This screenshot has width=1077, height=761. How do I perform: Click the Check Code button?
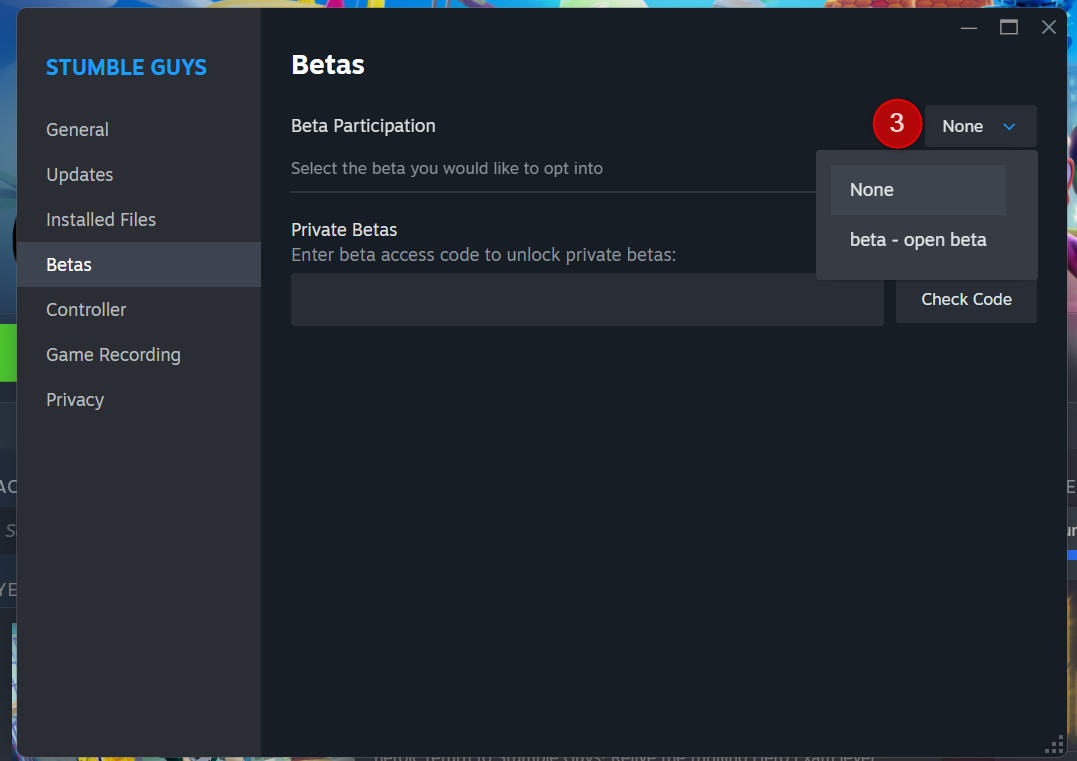click(966, 299)
